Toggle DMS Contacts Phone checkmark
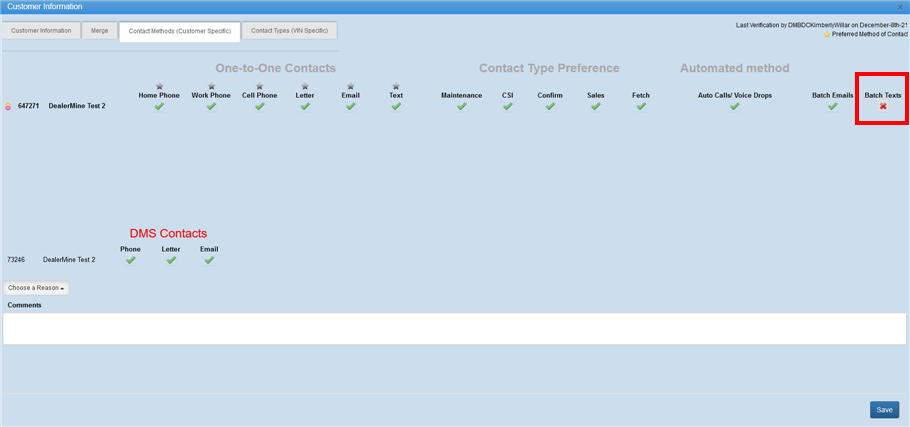The width and height of the screenshot is (910, 427). click(x=130, y=260)
